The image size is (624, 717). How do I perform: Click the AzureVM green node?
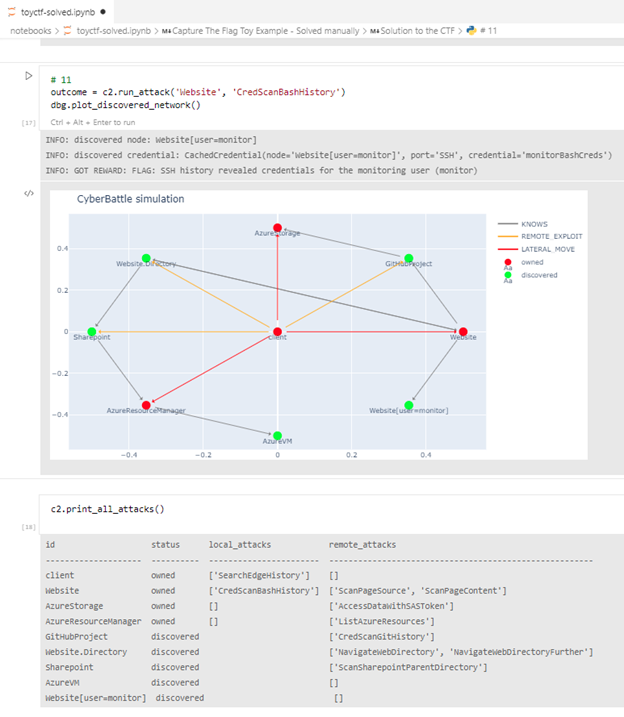[278, 435]
